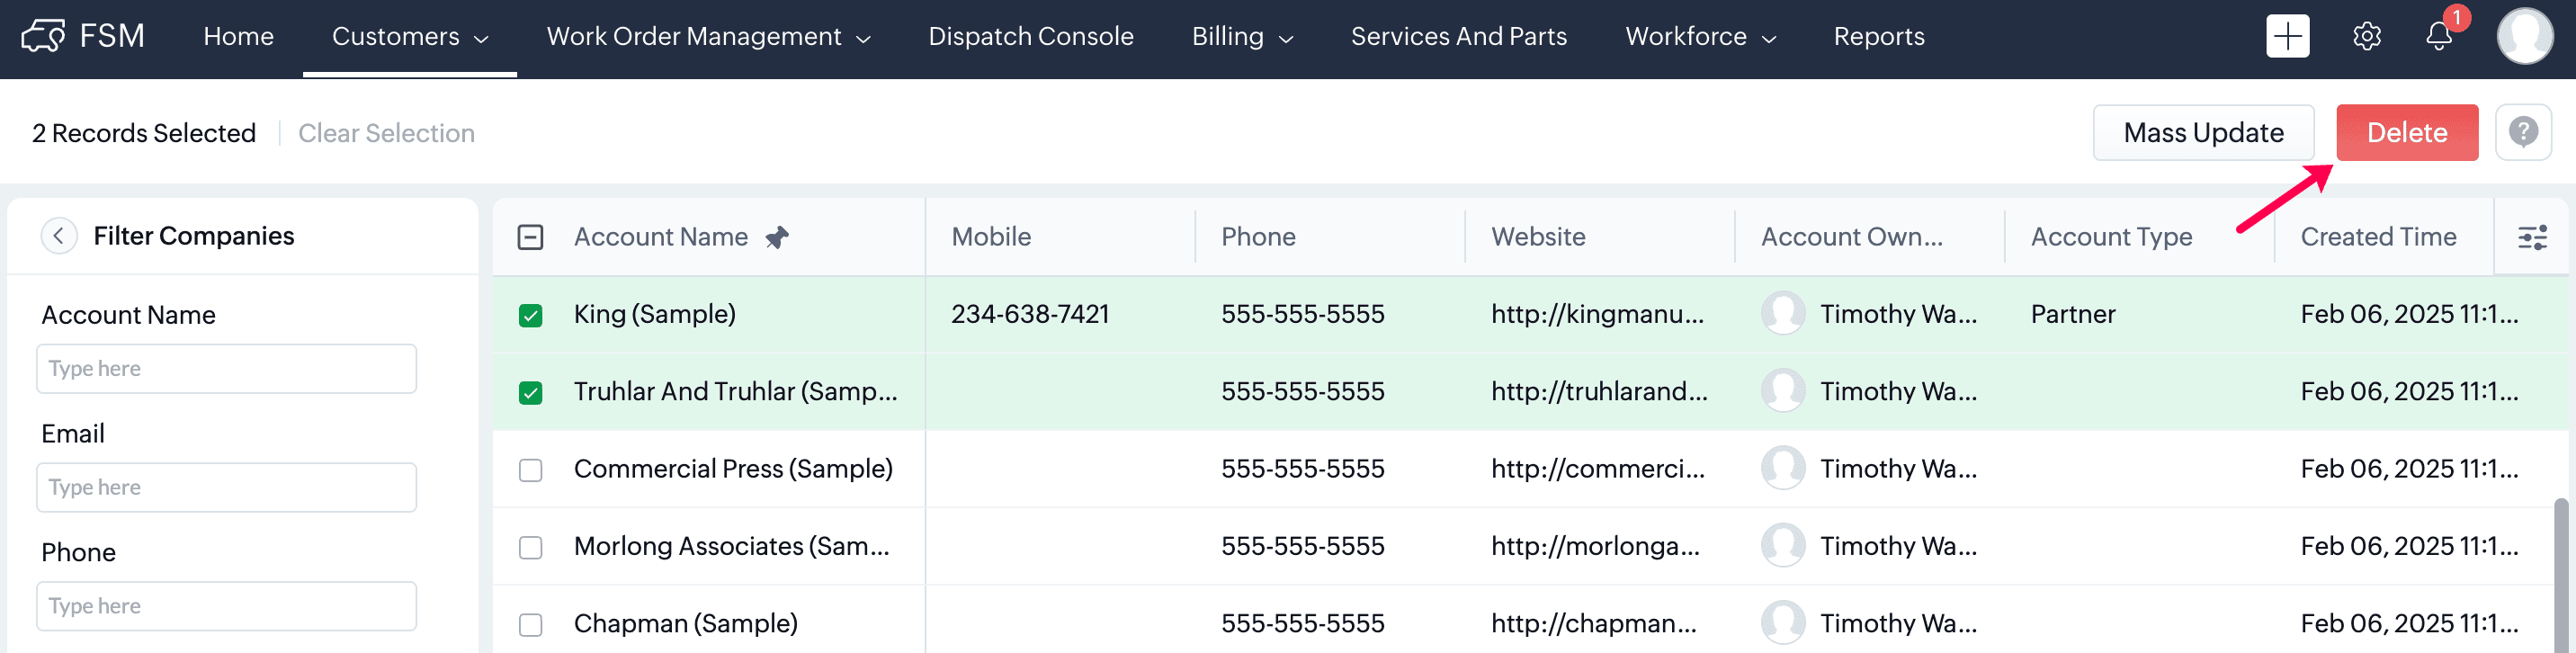The height and width of the screenshot is (653, 2576).
Task: Open the column settings icon
Action: [x=2531, y=237]
